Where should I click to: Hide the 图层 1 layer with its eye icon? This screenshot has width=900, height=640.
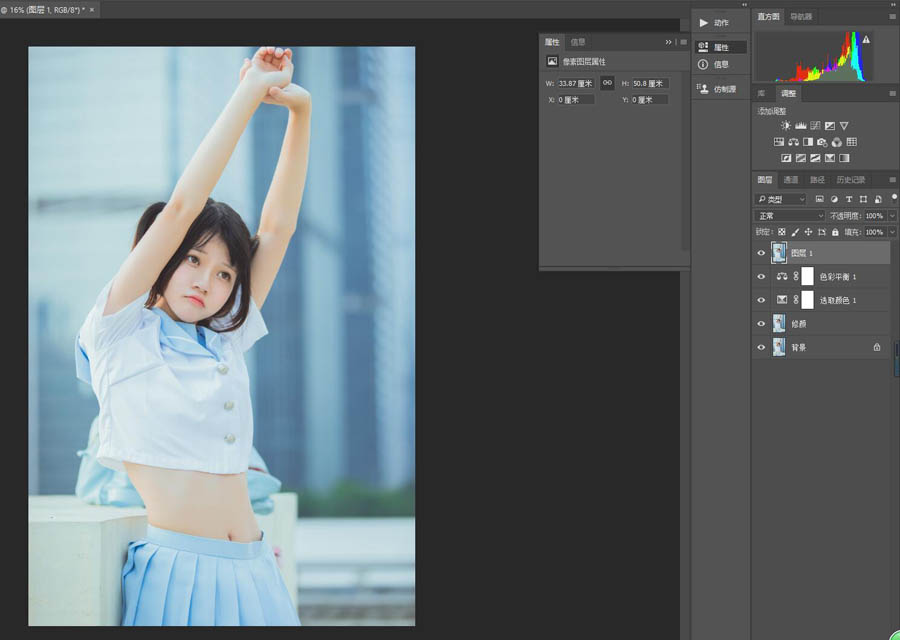[x=761, y=253]
